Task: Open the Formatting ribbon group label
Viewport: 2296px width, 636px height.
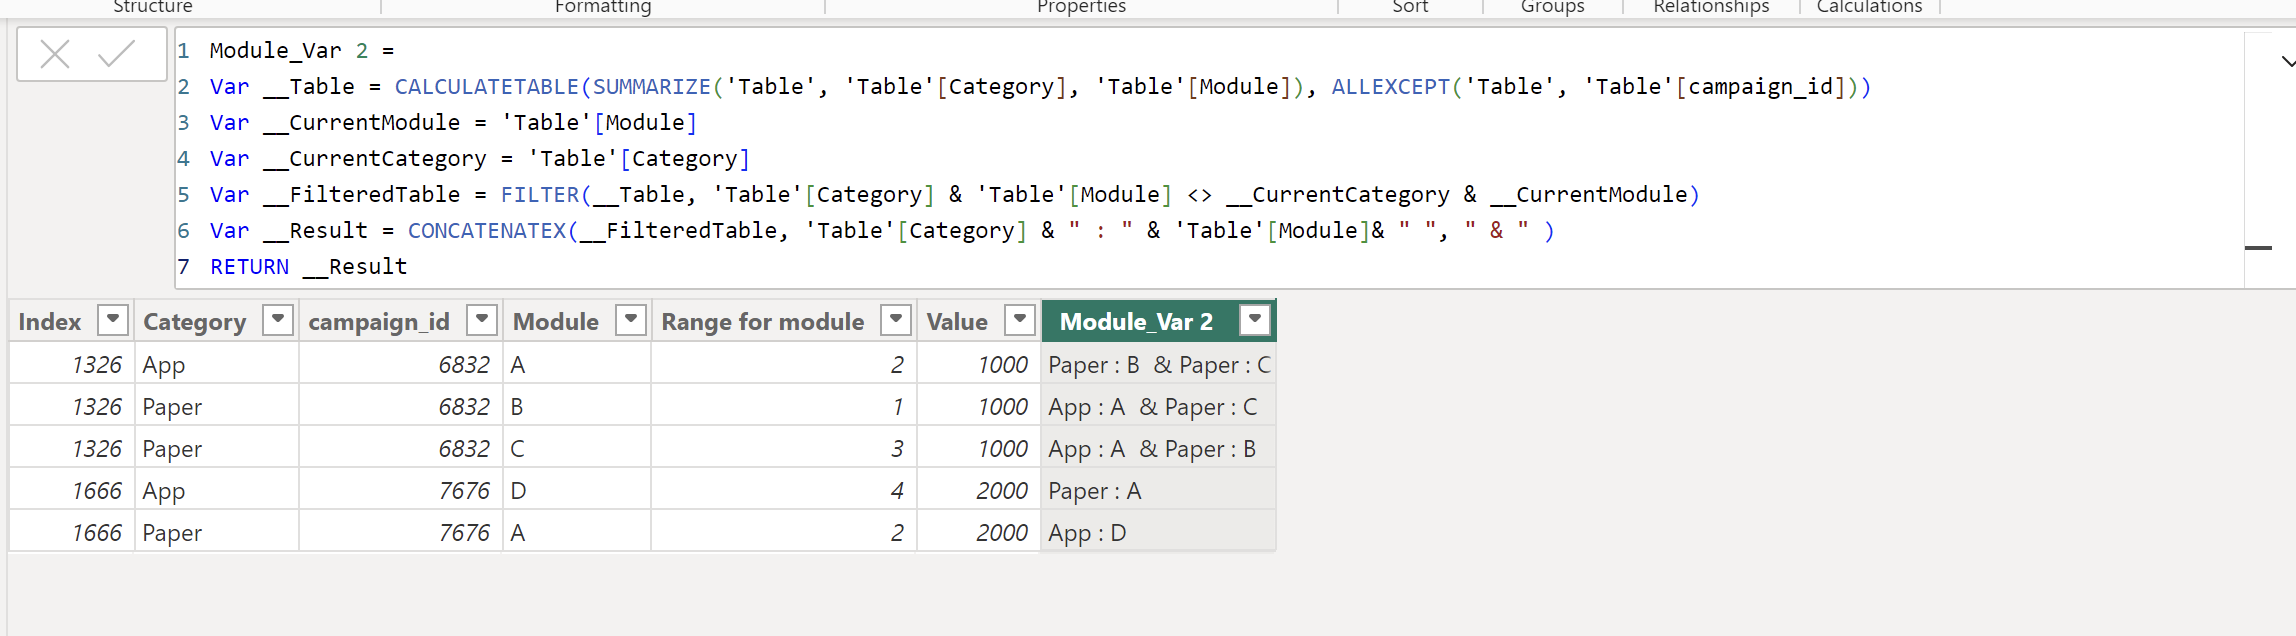Action: [603, 7]
